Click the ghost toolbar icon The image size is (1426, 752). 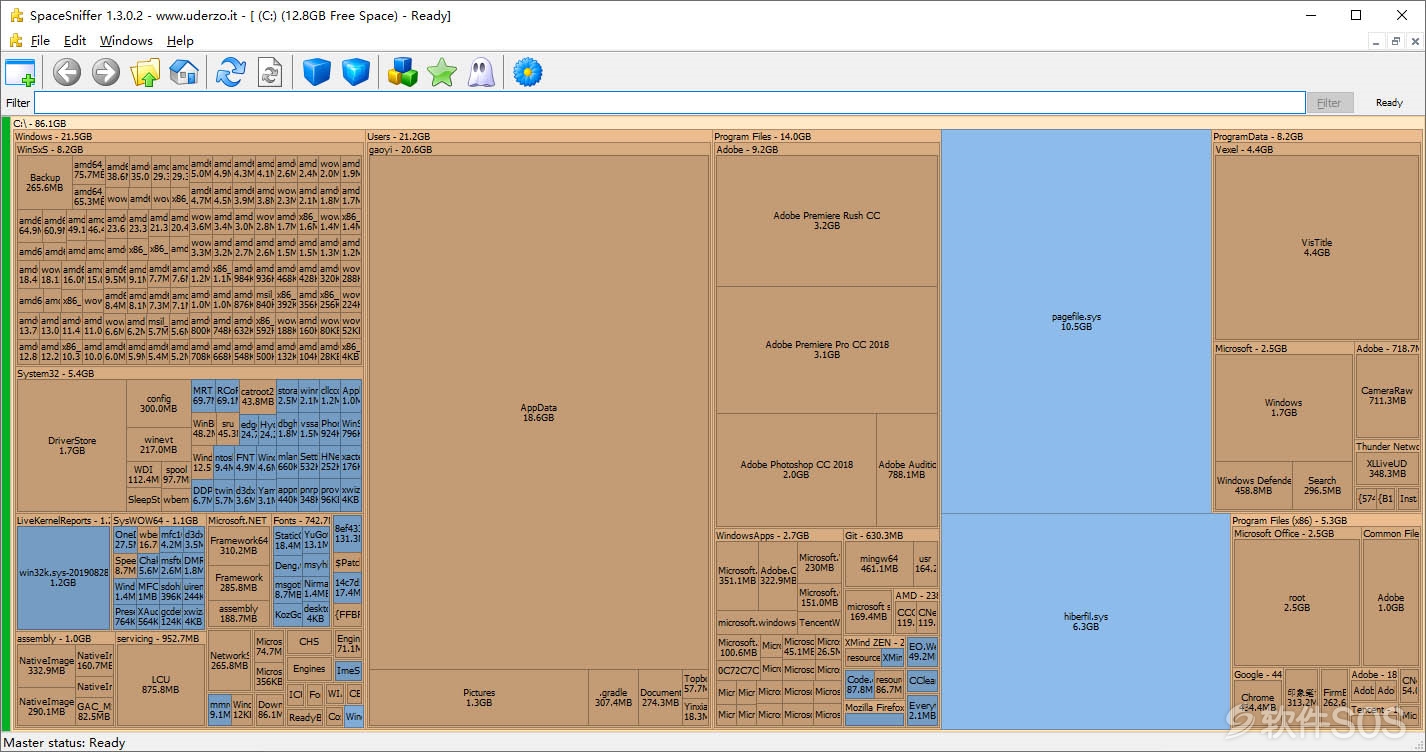coord(481,72)
